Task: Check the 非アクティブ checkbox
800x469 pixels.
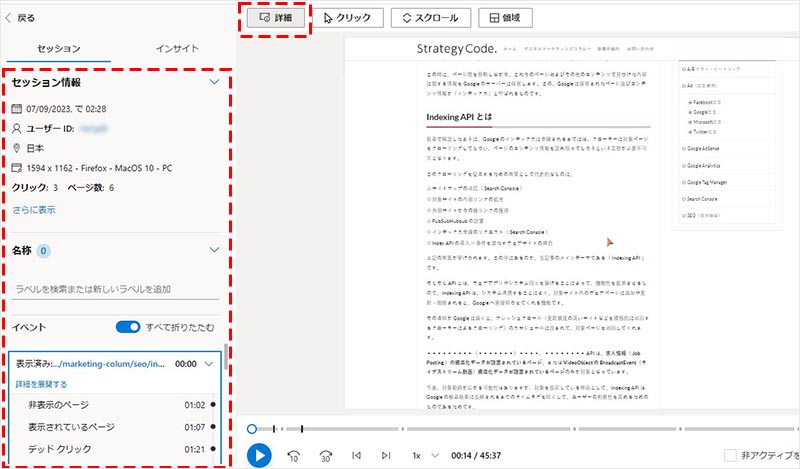Action: click(x=731, y=455)
